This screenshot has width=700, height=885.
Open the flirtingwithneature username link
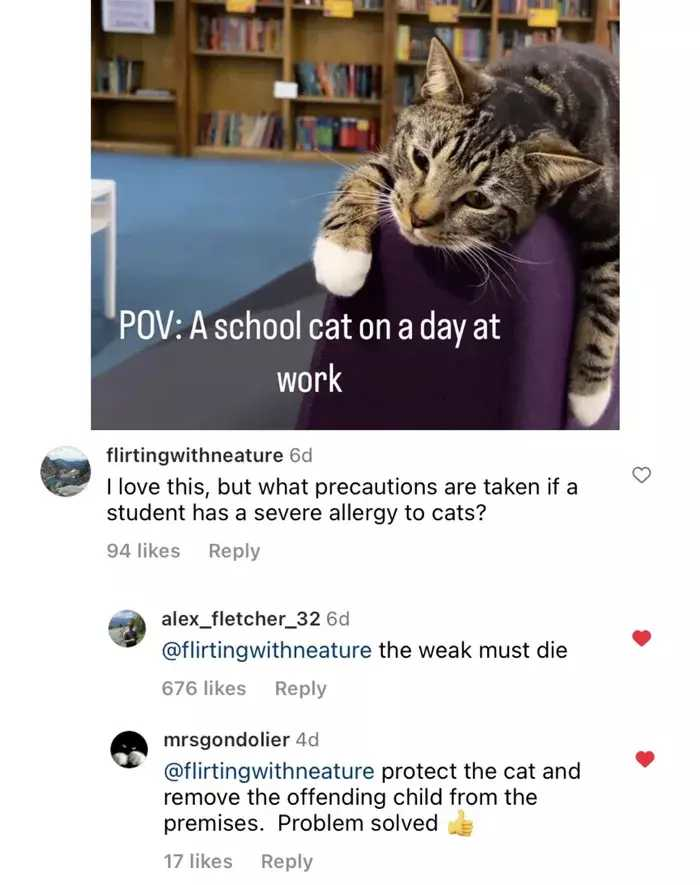[x=195, y=455]
